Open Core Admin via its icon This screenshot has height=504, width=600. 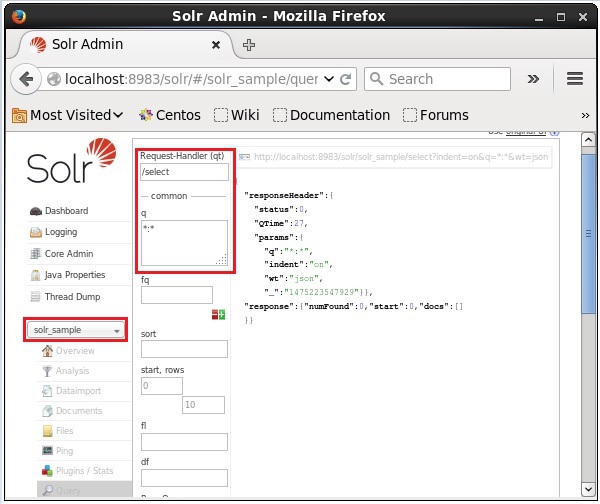[36, 254]
